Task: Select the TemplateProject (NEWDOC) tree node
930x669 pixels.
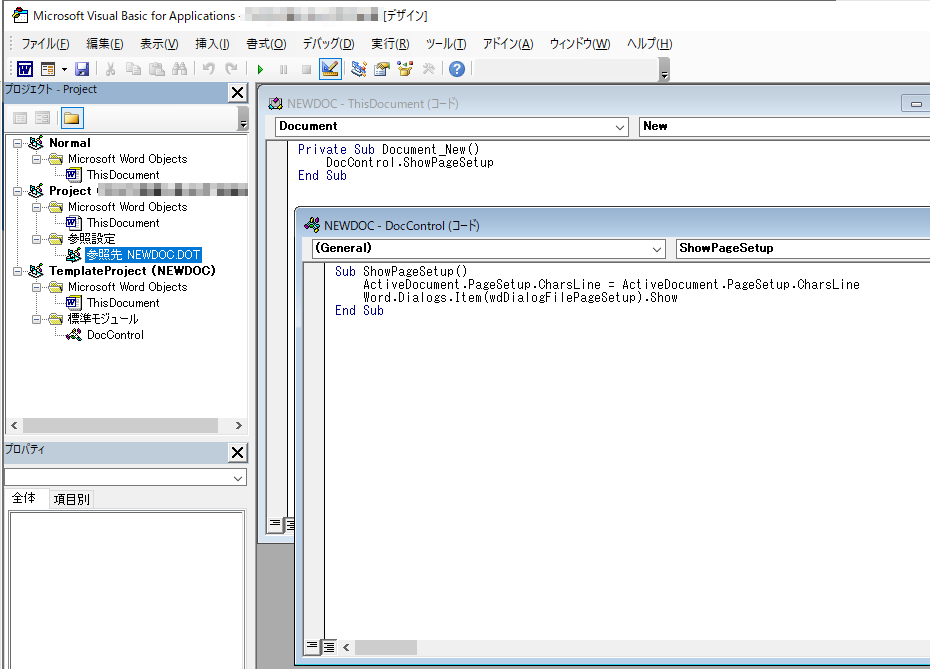Action: pyautogui.click(x=132, y=271)
